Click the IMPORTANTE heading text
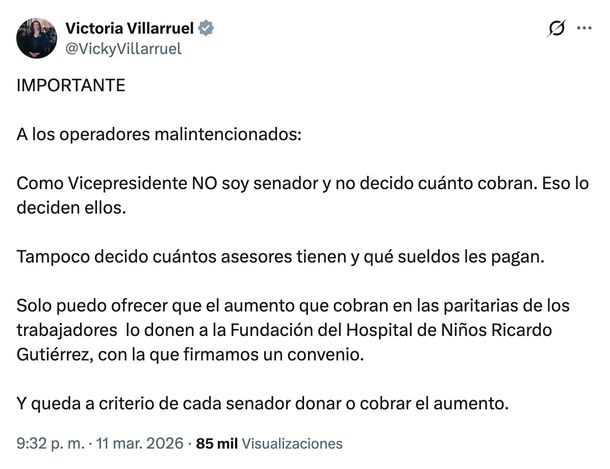Image resolution: width=610 pixels, height=469 pixels. (x=71, y=86)
